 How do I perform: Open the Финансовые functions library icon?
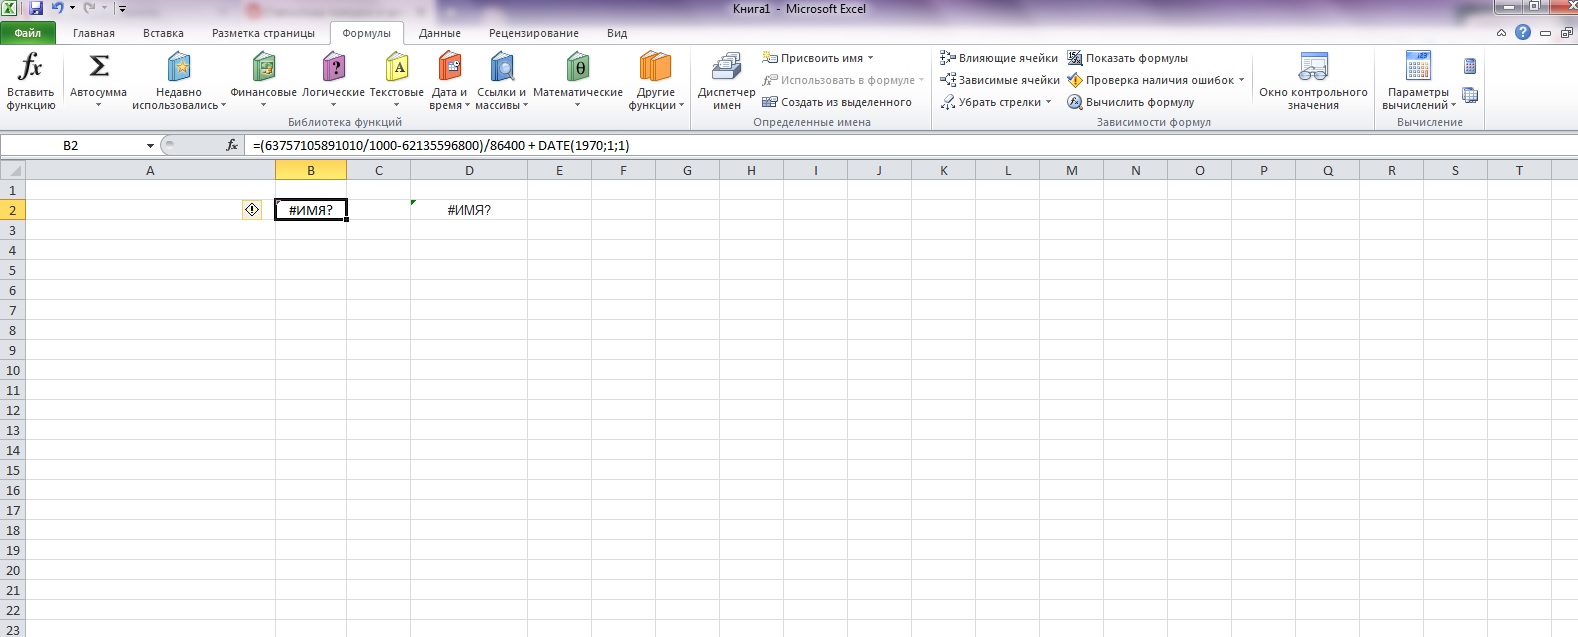[263, 68]
